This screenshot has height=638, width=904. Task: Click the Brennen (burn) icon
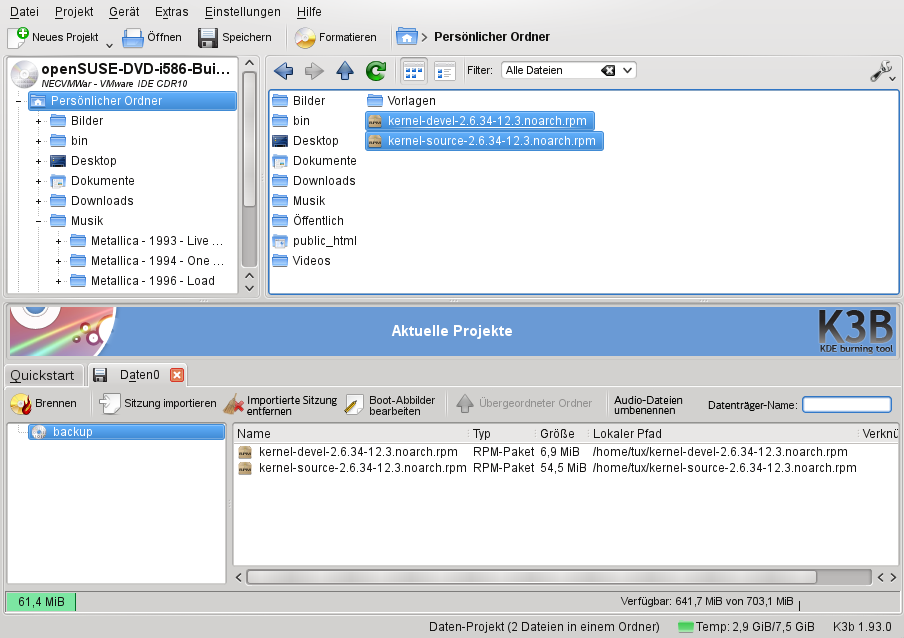click(x=20, y=404)
